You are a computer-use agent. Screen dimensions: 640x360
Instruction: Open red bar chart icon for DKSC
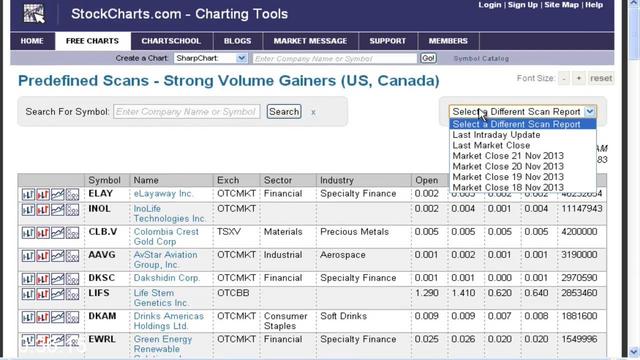(43, 279)
